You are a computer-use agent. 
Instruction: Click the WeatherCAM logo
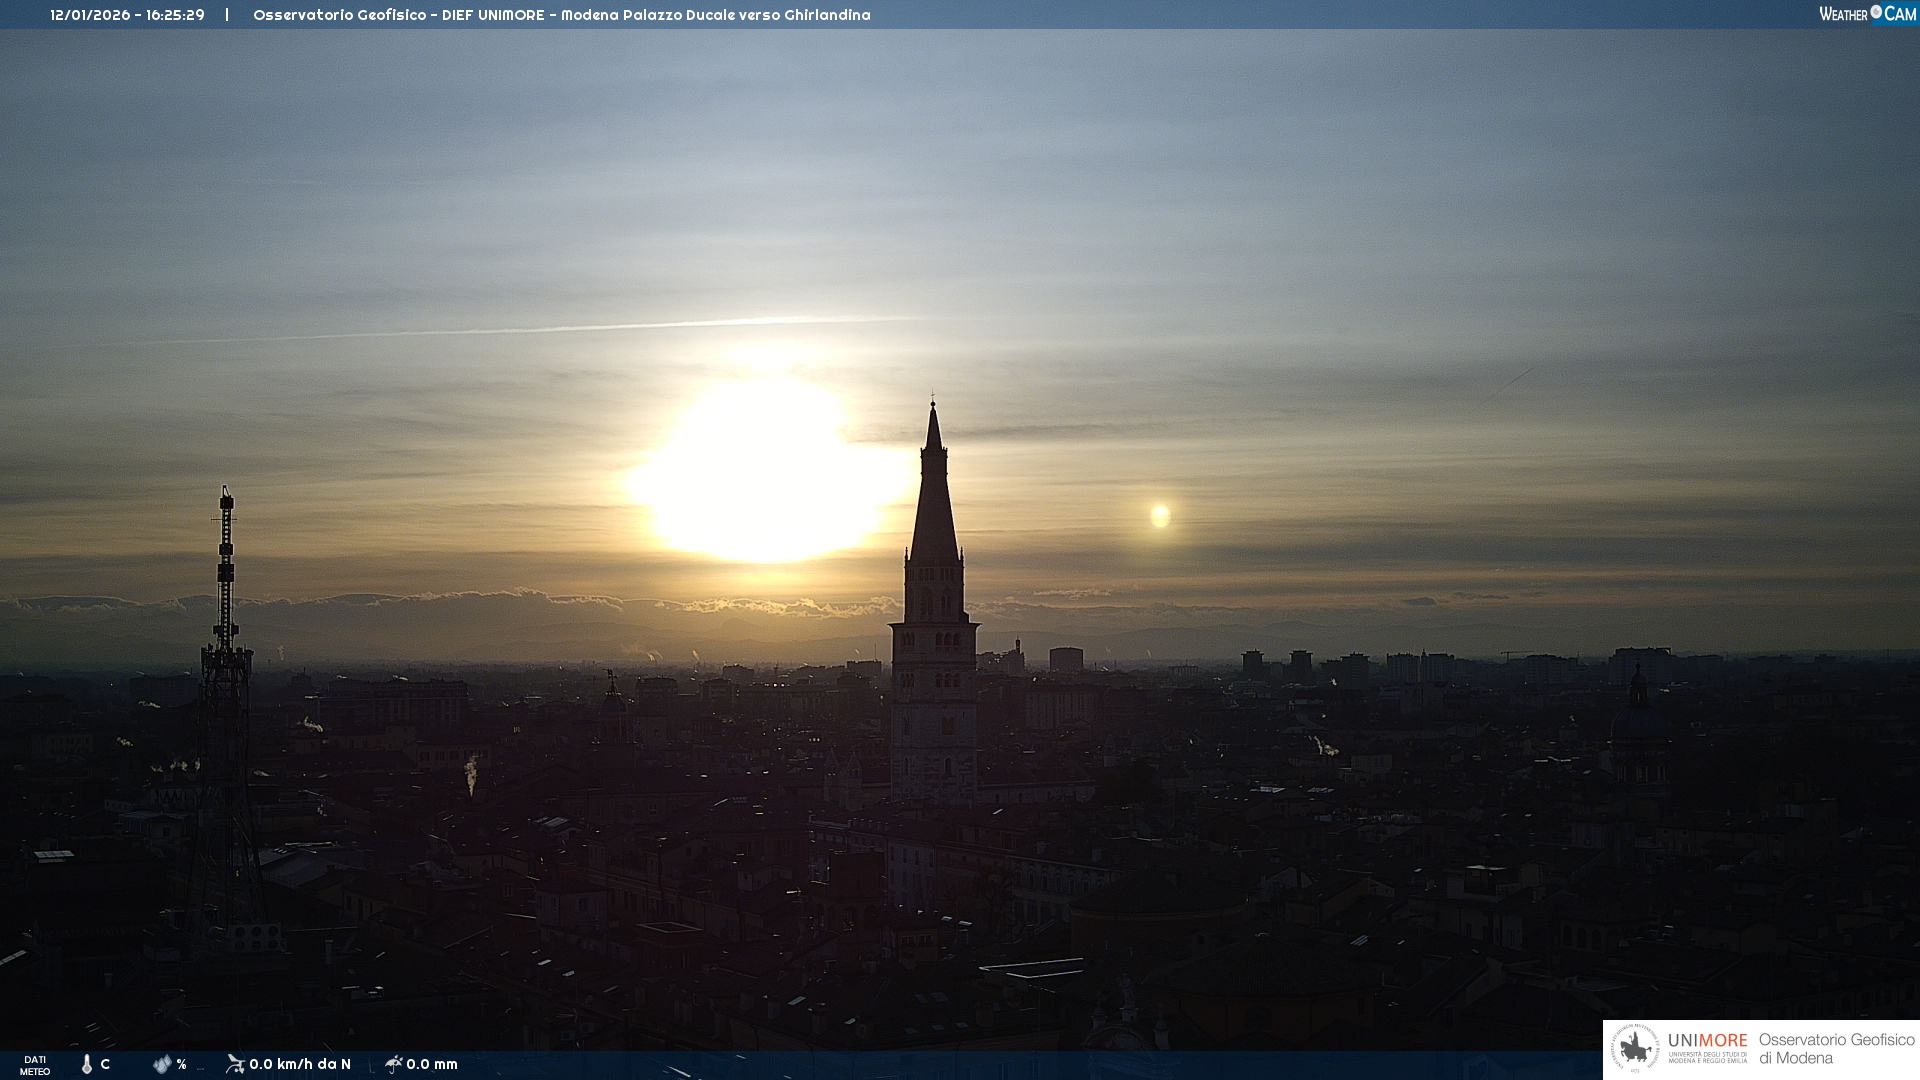coord(1867,14)
